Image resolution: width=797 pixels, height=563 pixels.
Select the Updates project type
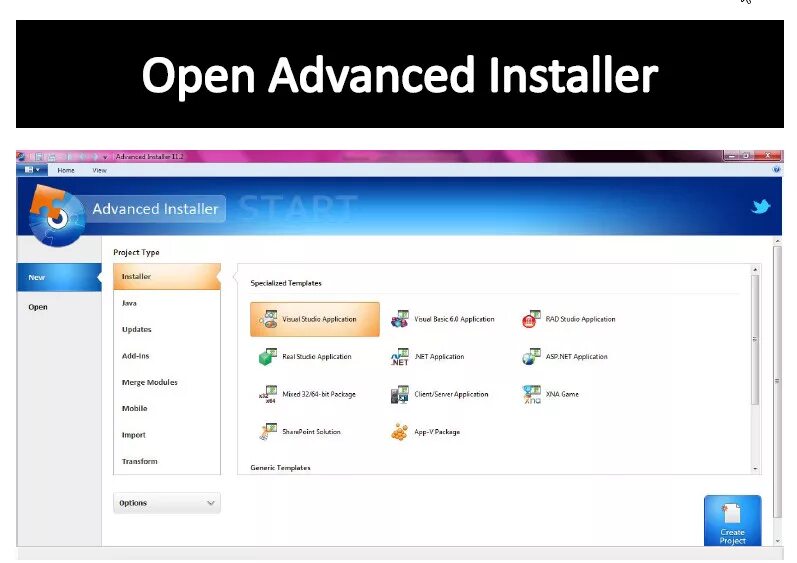pyautogui.click(x=167, y=330)
